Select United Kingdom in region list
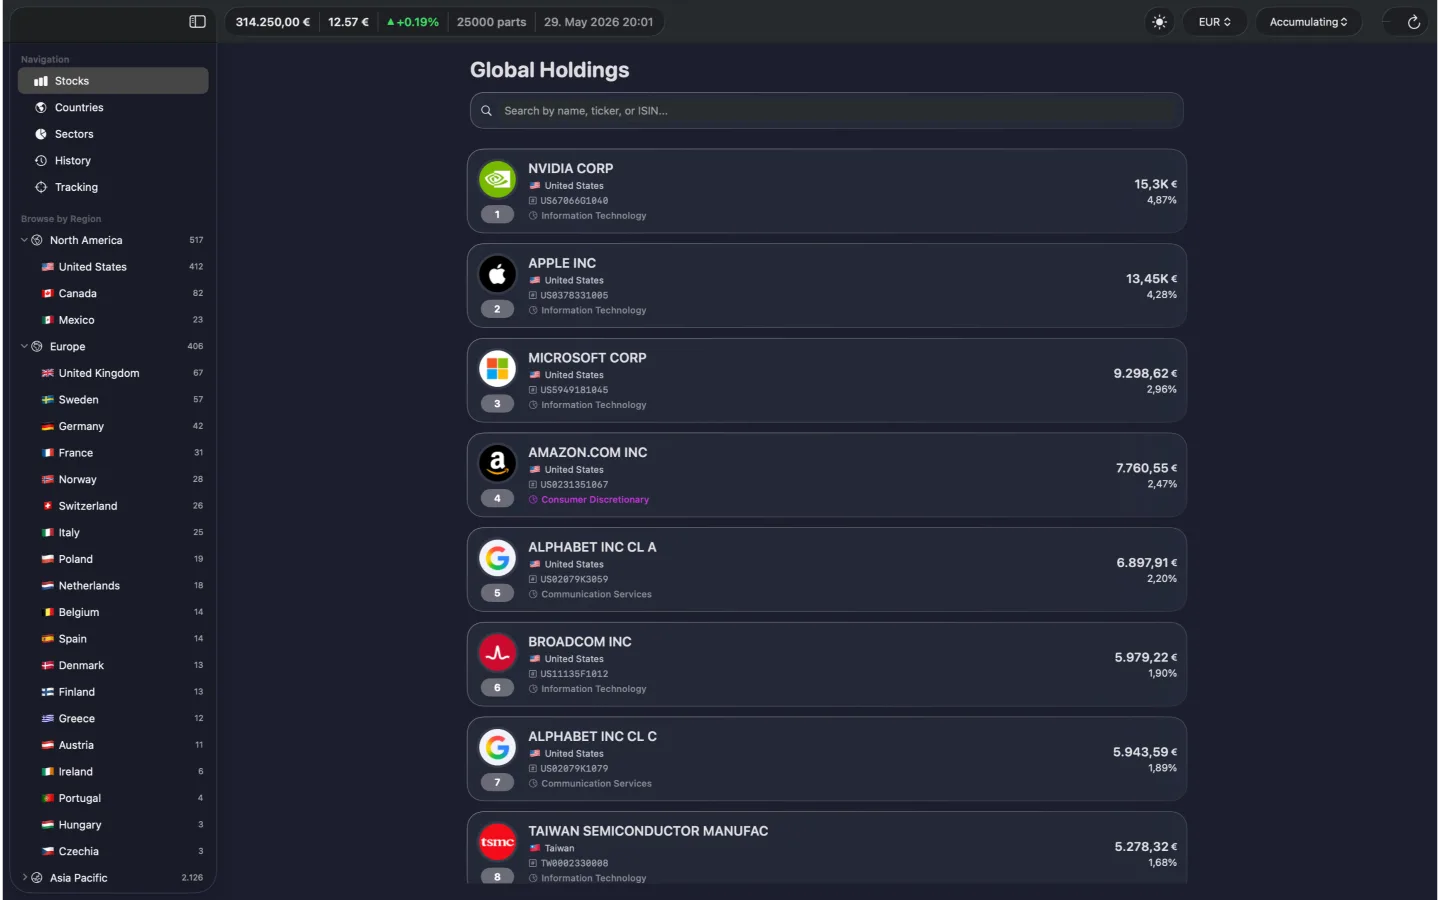The height and width of the screenshot is (900, 1440). click(113, 373)
